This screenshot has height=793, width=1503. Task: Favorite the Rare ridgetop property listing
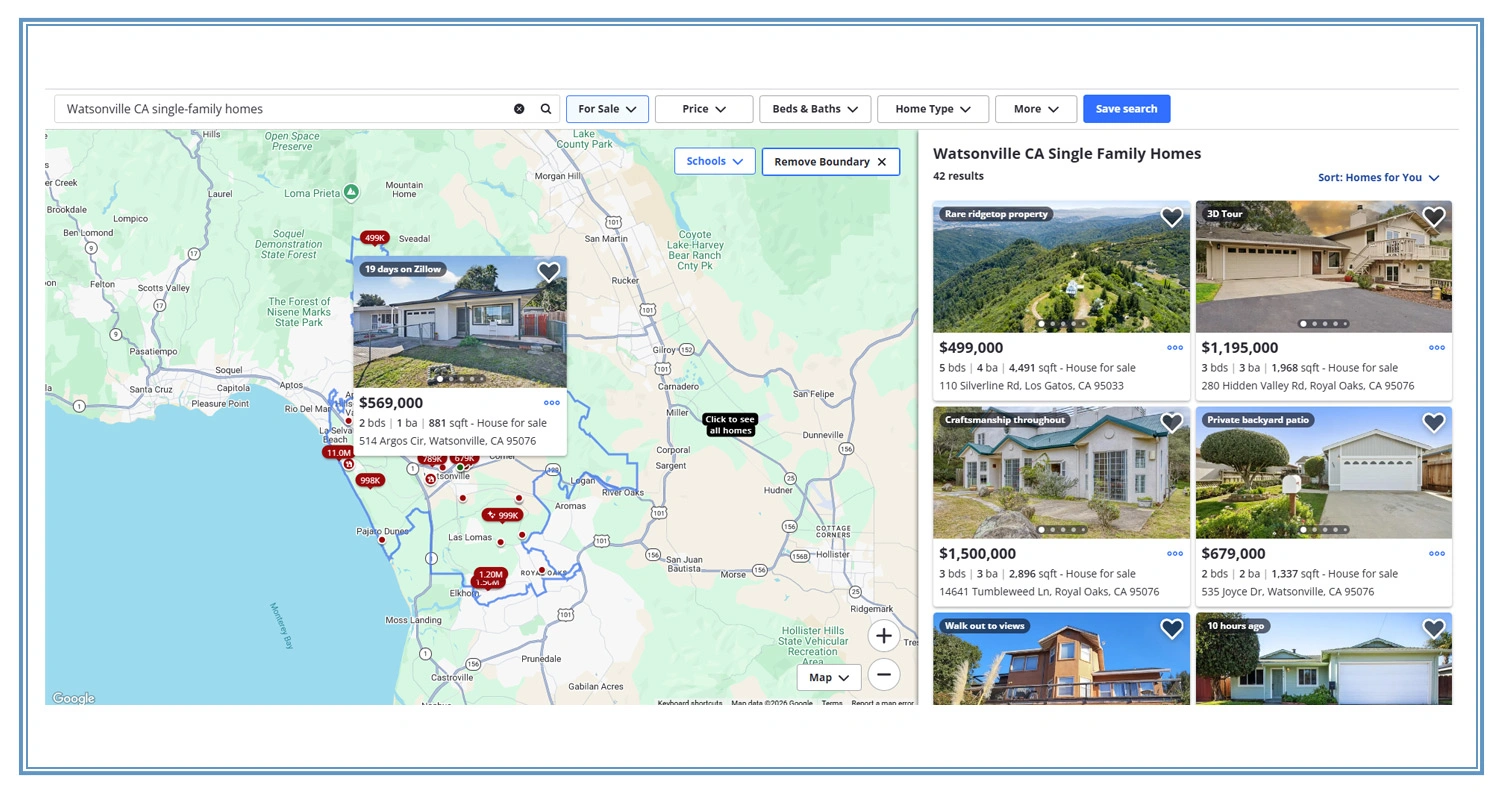pos(1171,217)
